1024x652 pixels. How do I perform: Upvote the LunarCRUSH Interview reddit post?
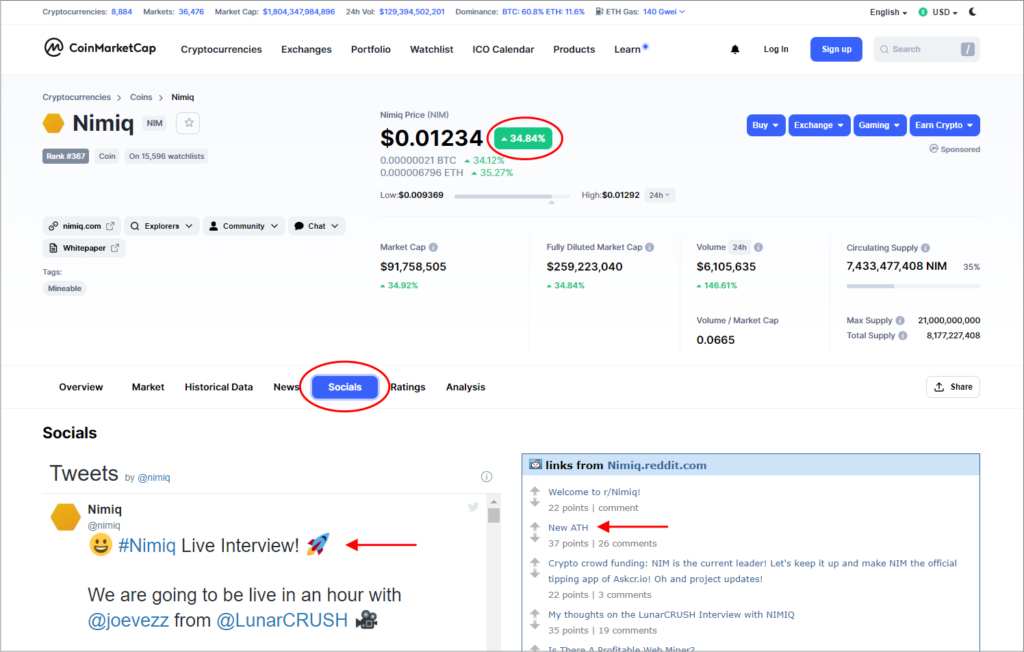click(x=535, y=613)
